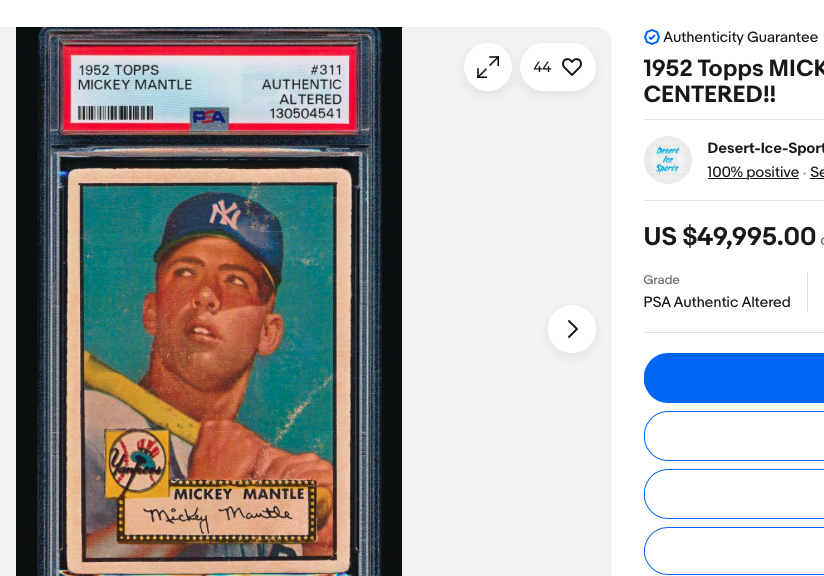Click the first outlined button below blue button
The height and width of the screenshot is (576, 824).
click(x=734, y=436)
